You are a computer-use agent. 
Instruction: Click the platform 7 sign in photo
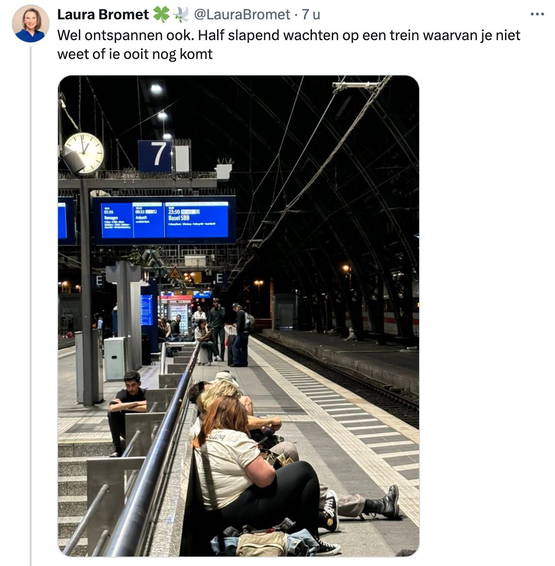155,156
